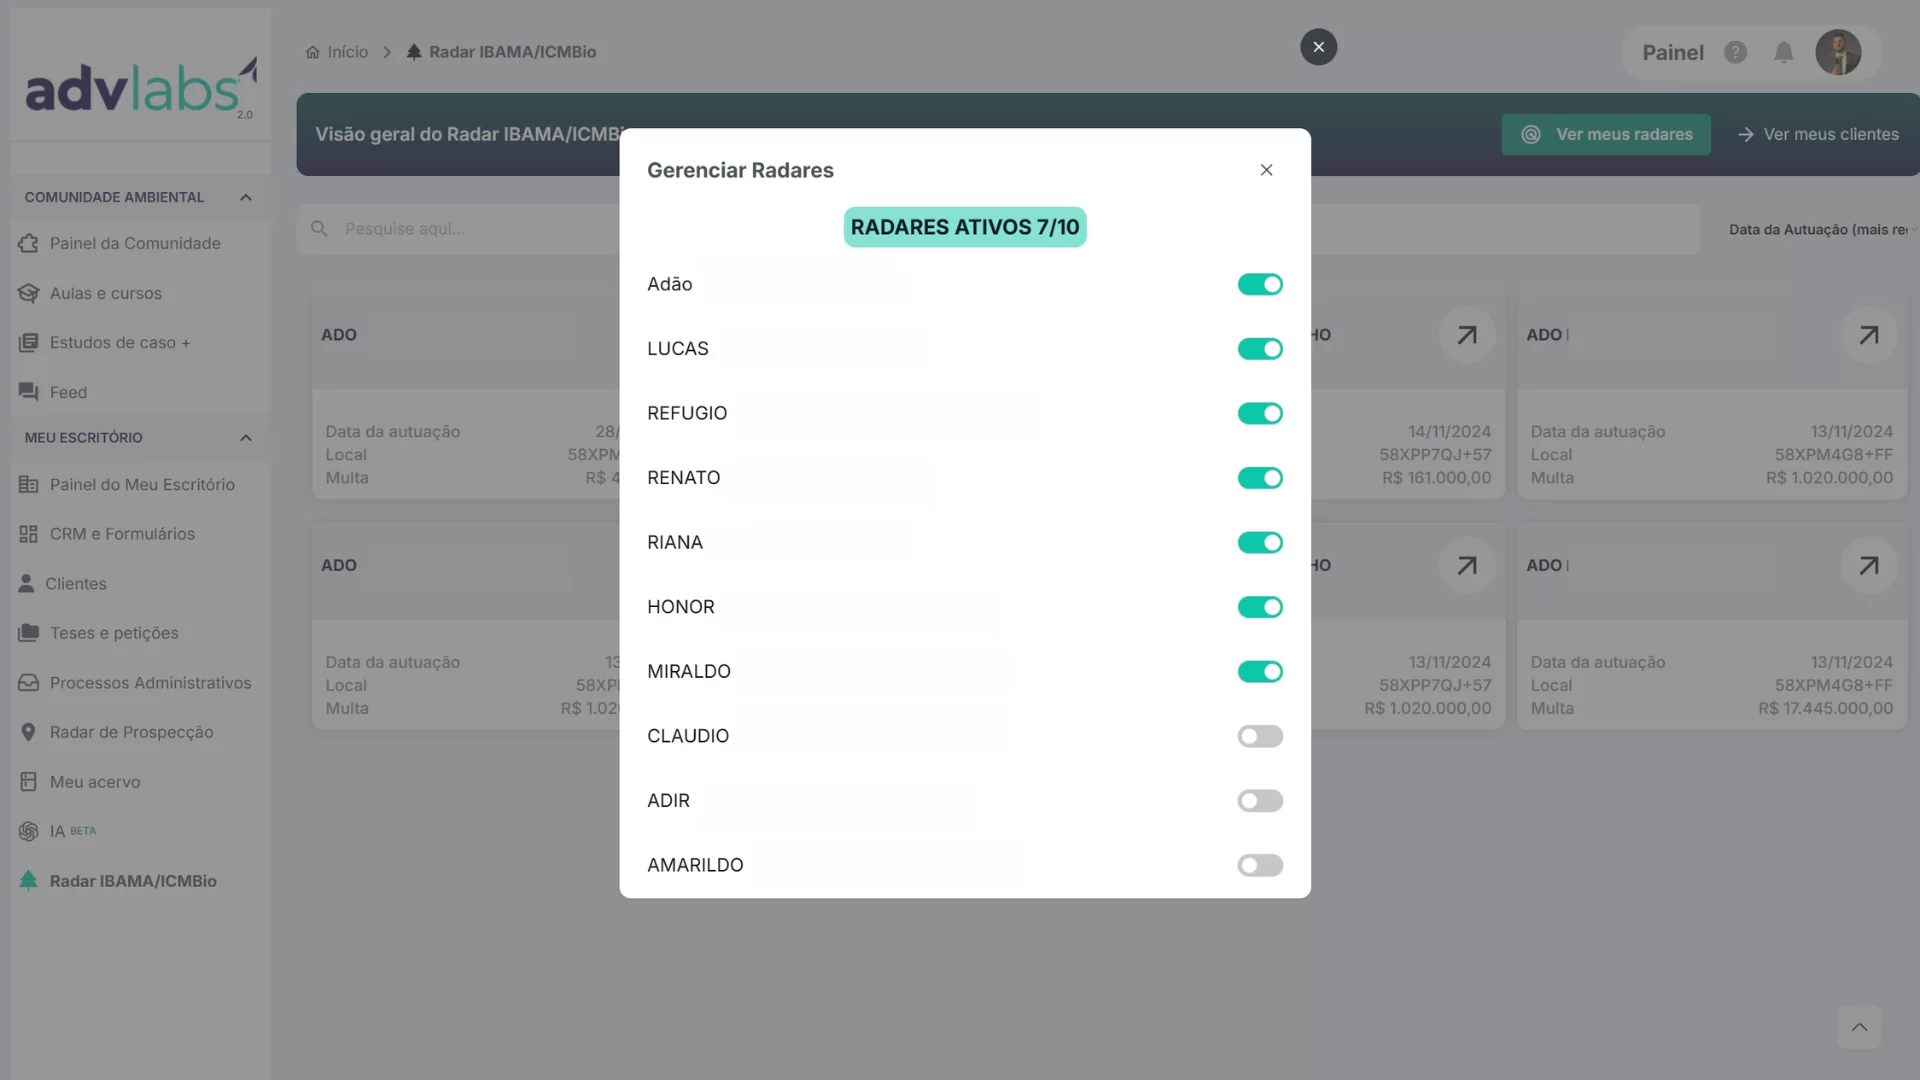Open Radar de Prospecção from sidebar

tap(131, 732)
